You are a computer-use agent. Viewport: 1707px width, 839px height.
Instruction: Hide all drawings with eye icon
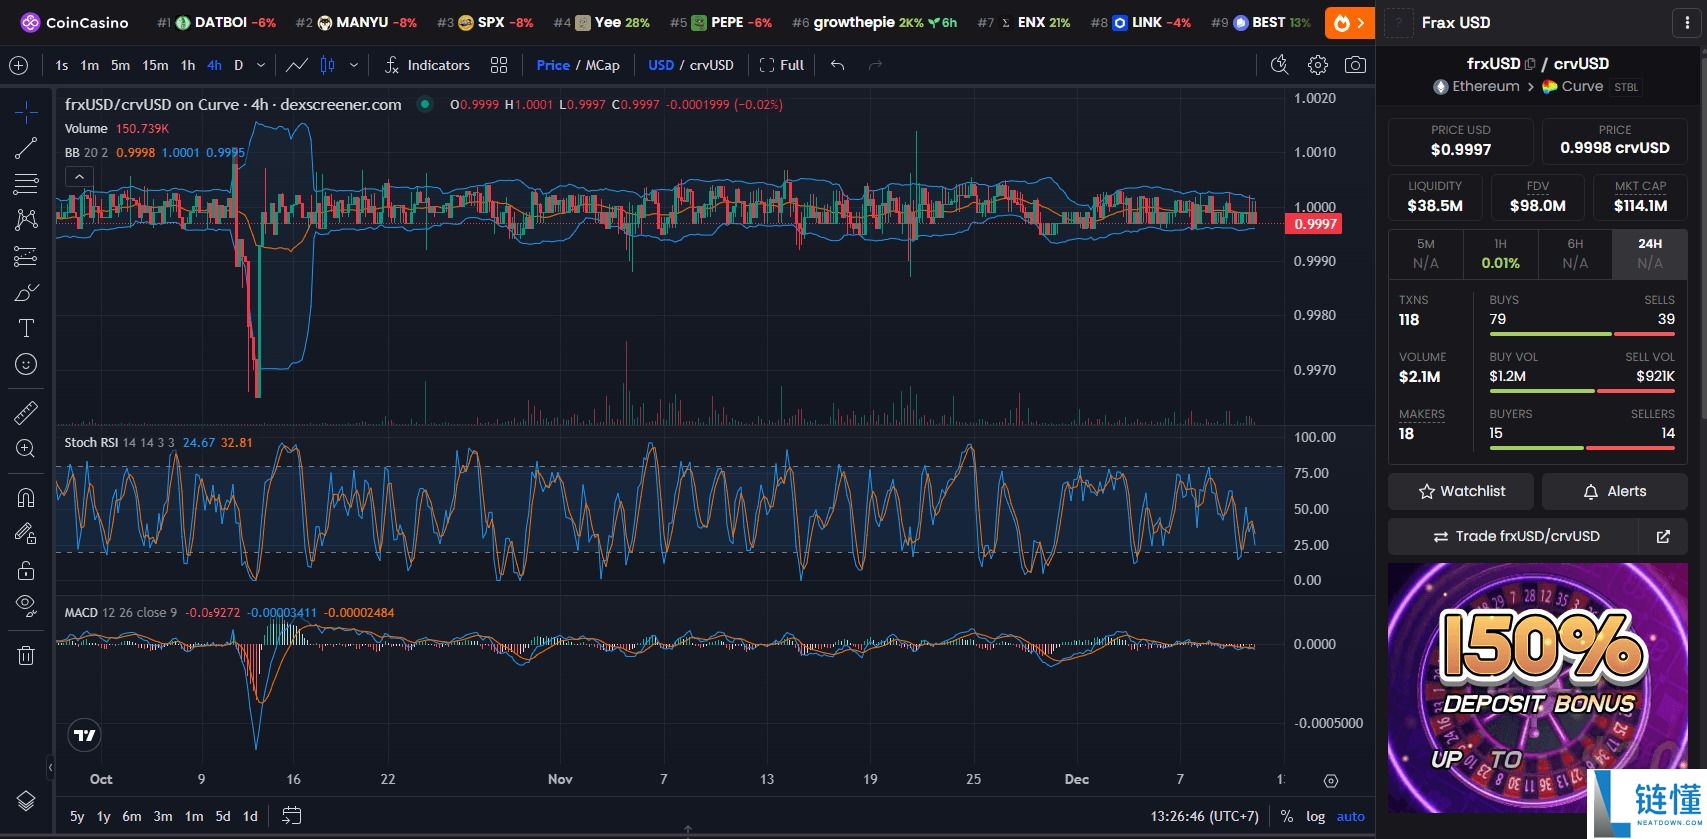[x=26, y=606]
